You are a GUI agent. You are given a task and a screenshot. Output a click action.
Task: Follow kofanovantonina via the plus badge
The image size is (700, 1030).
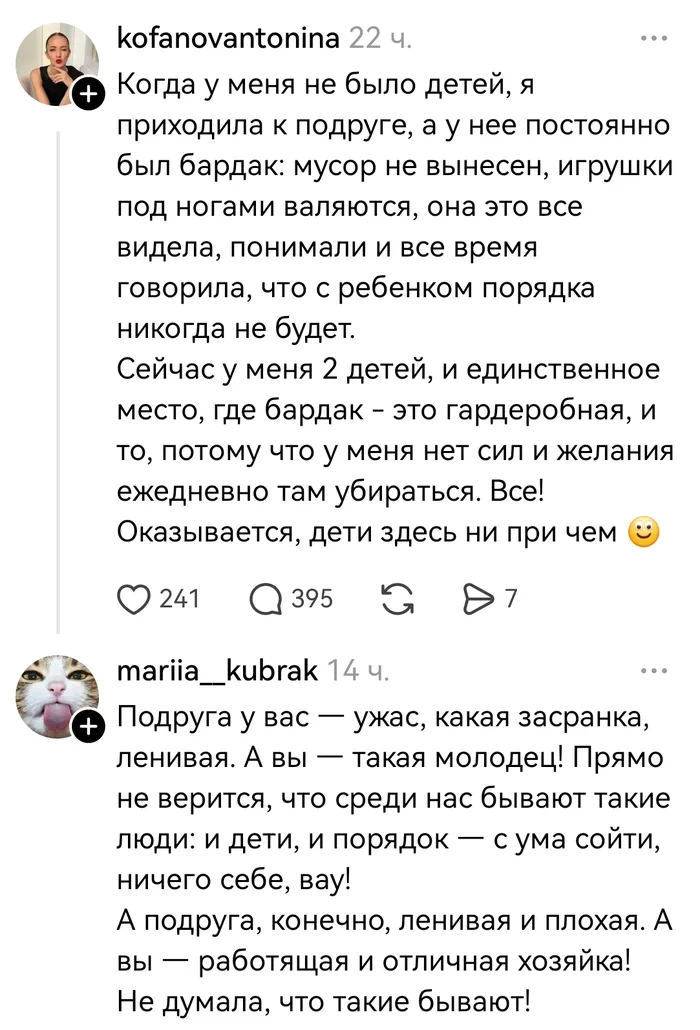point(88,94)
